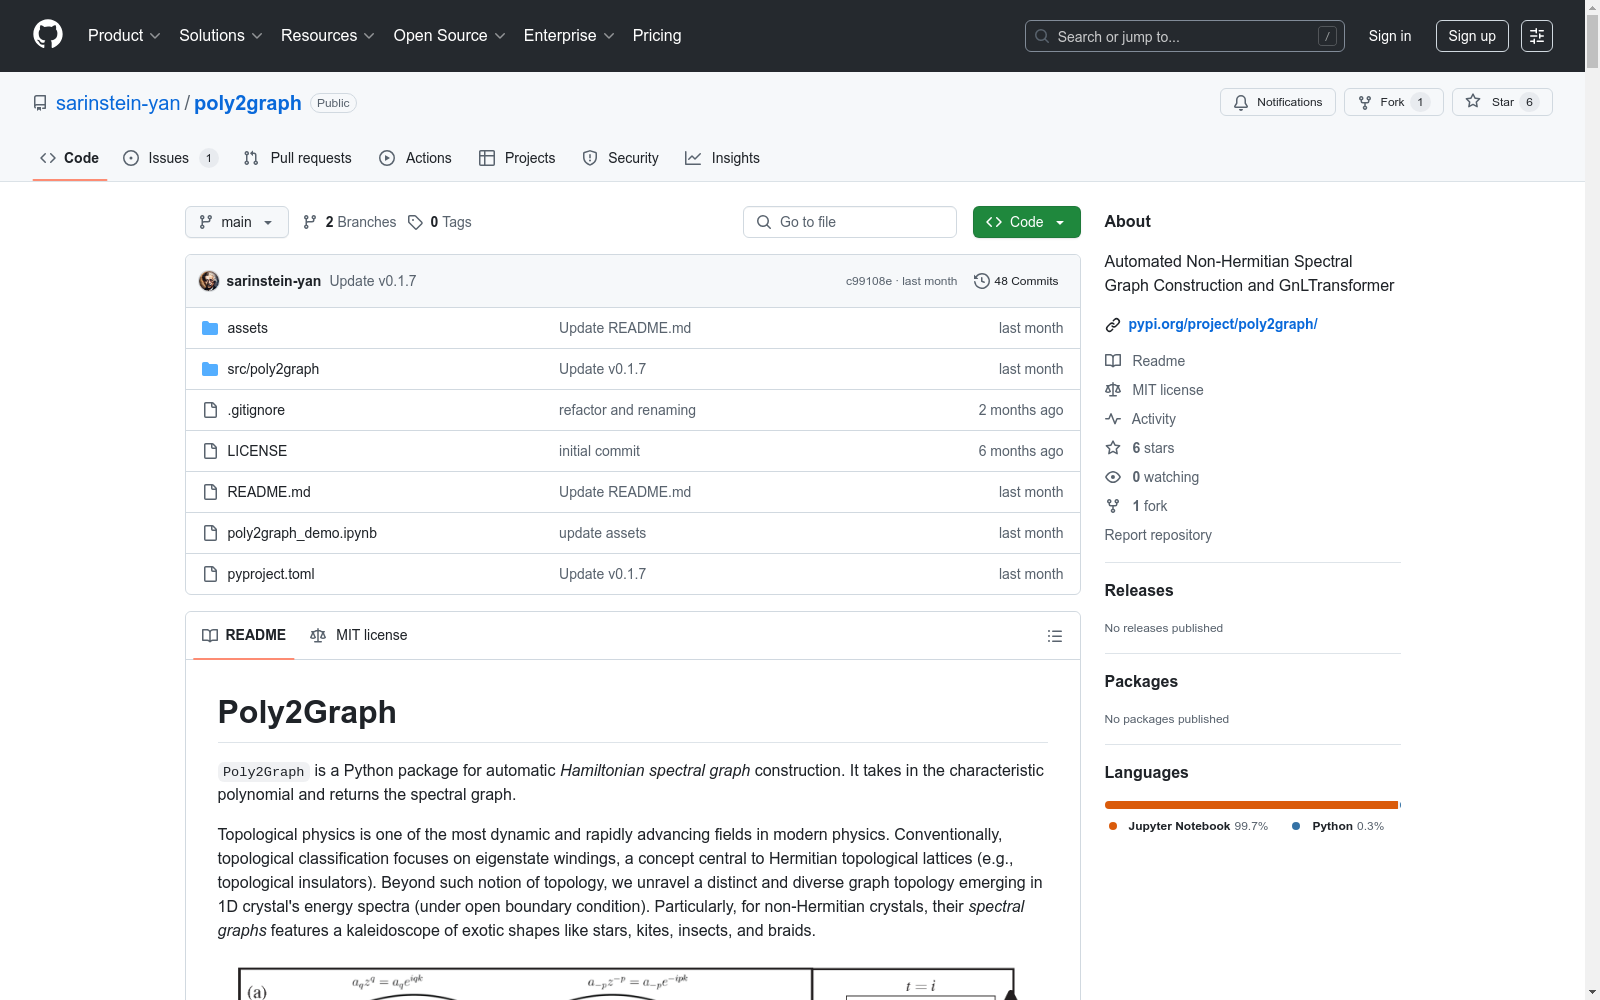1600x1000 pixels.
Task: Open the pypi.org/project/poly2graph link
Action: click(1223, 324)
